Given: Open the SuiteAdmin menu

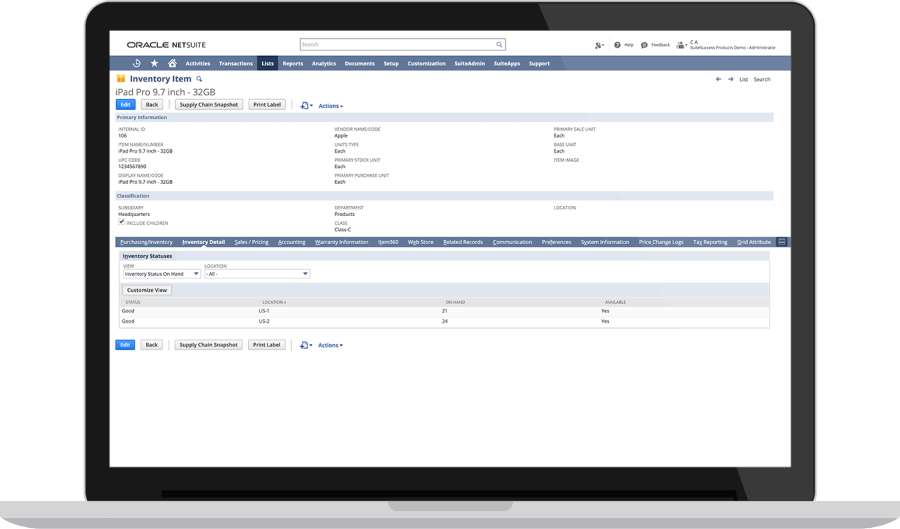Looking at the screenshot, I should [x=470, y=63].
